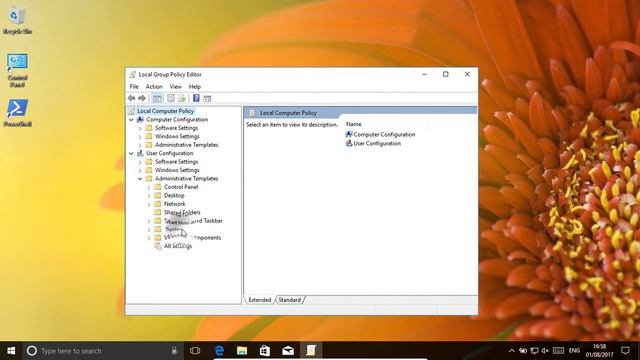Open the File menu
Image resolution: width=640 pixels, height=360 pixels.
134,87
